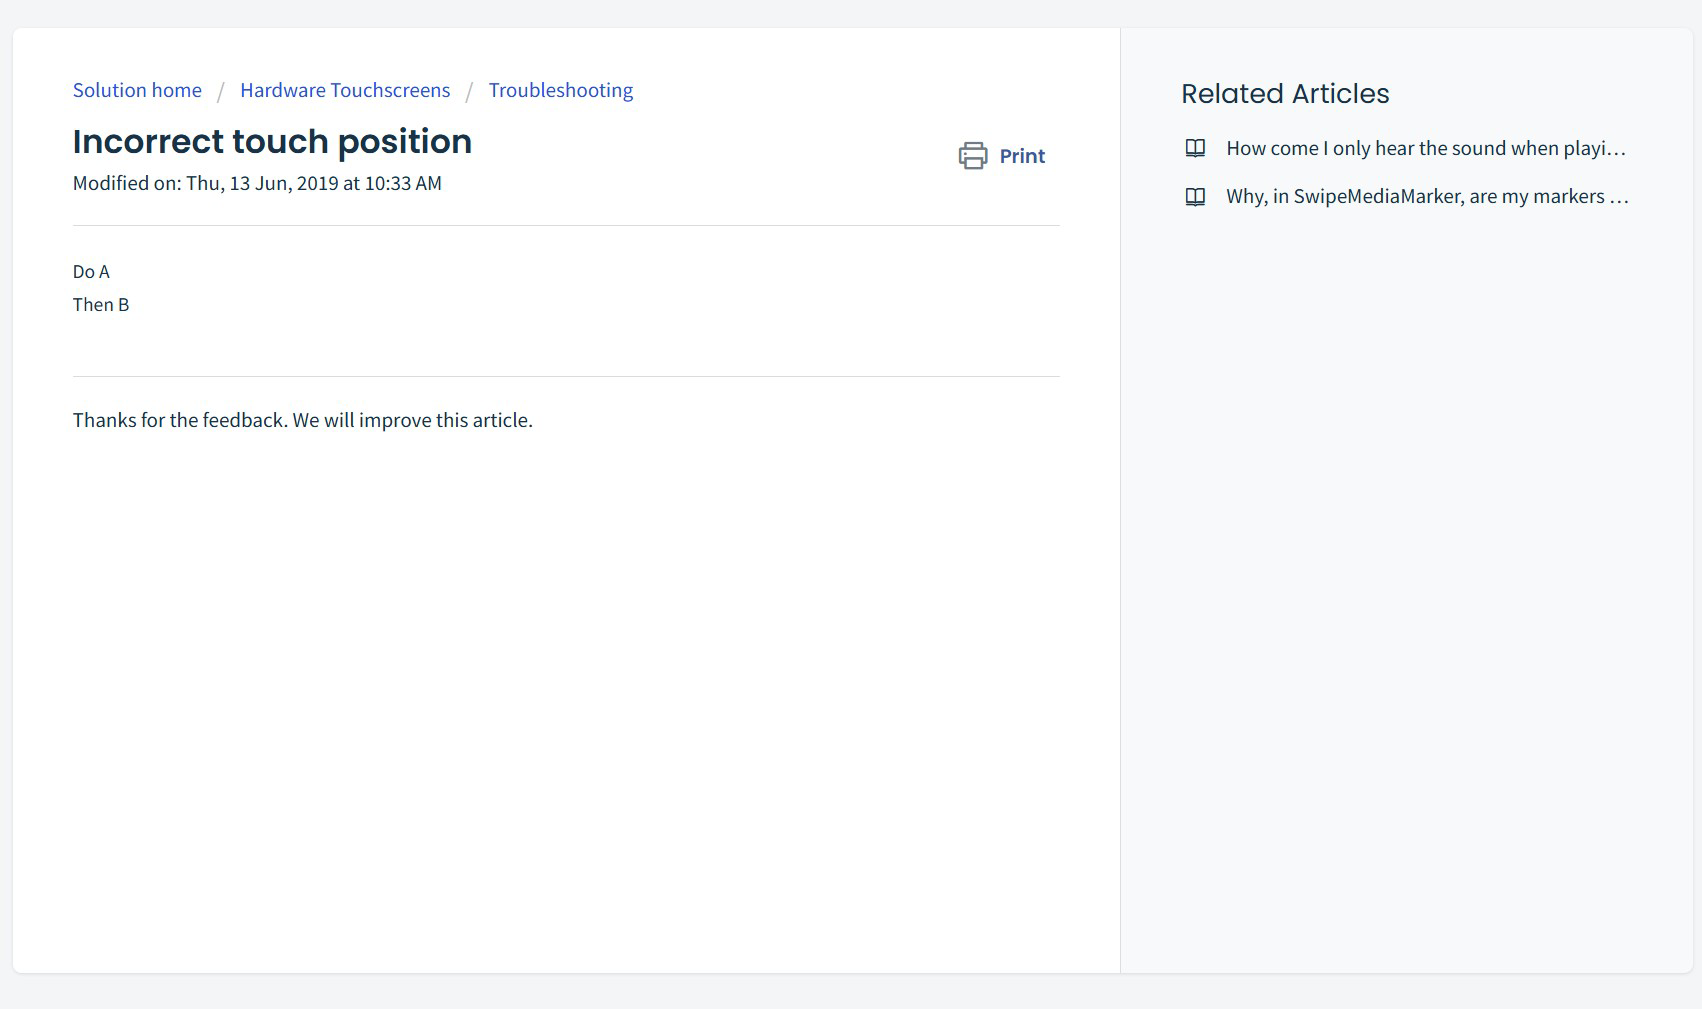Screen dimensions: 1702x1009
Task: Click divider line below the modified date
Action: 566,226
